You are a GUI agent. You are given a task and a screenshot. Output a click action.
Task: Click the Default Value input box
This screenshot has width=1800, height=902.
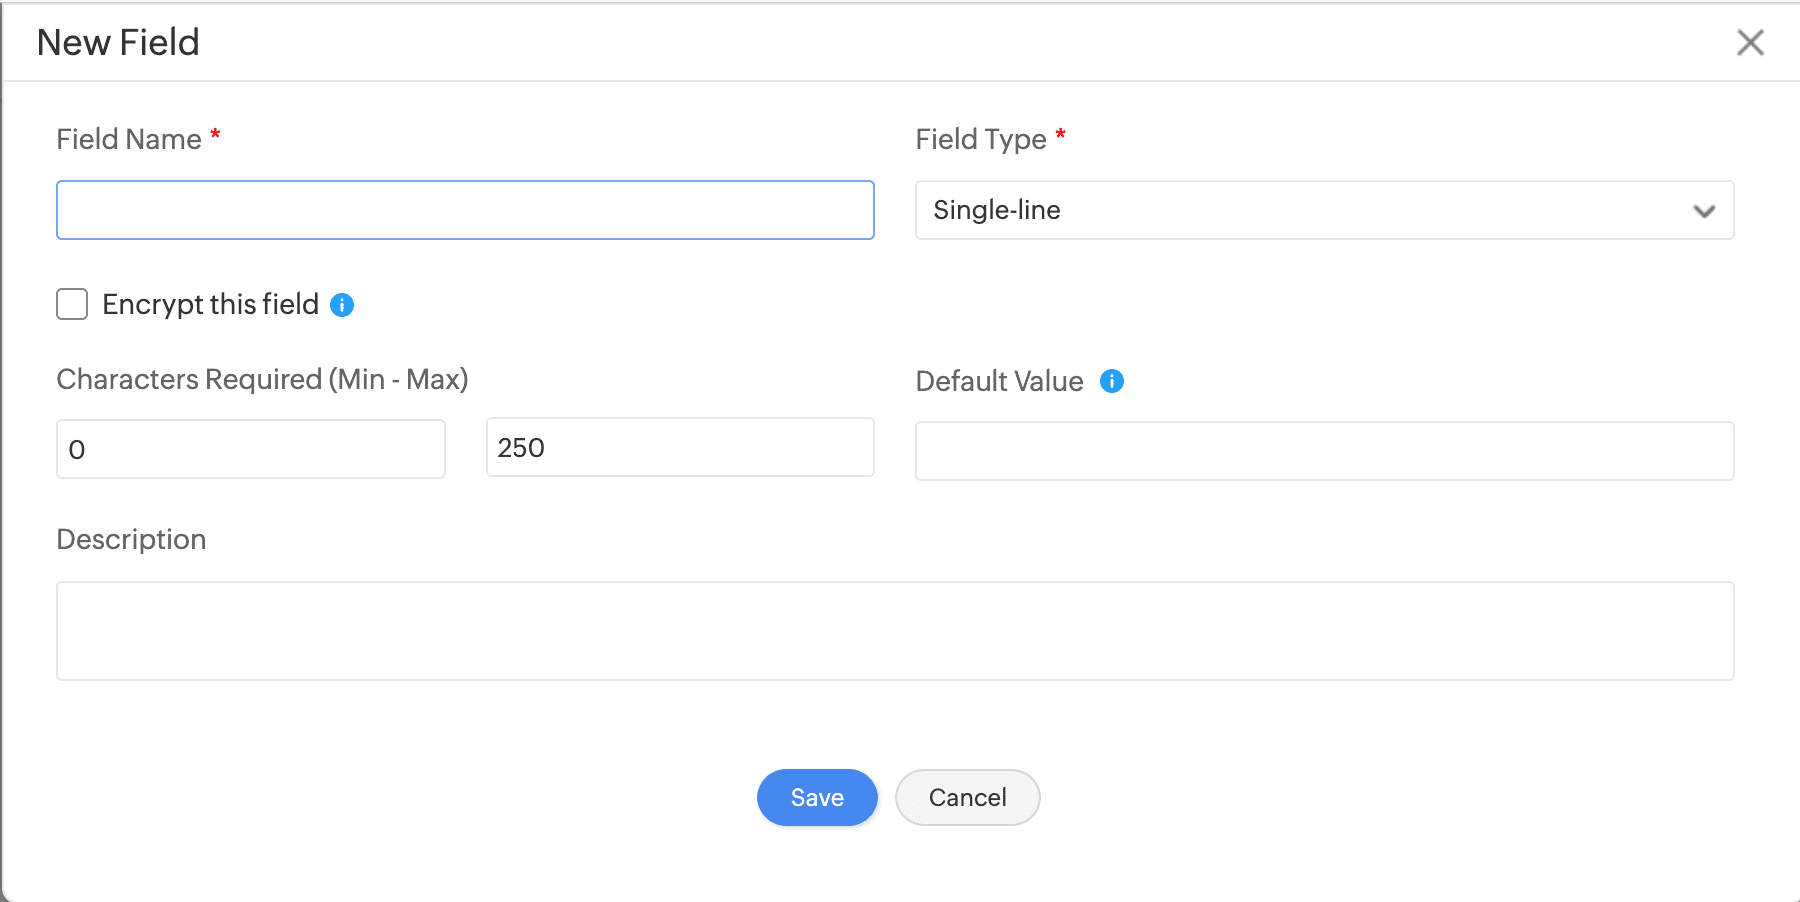click(1324, 451)
